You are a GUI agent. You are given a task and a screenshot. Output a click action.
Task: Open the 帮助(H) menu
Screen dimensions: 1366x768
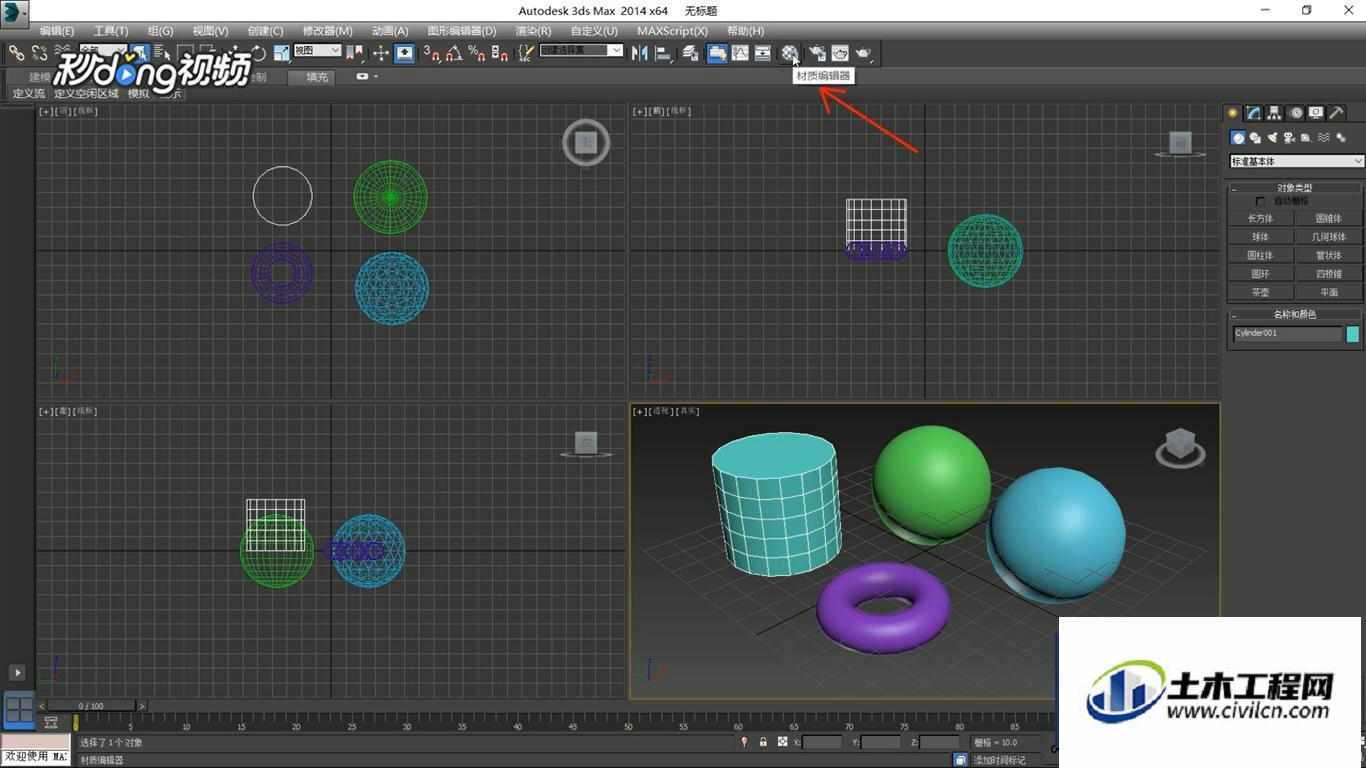point(745,31)
